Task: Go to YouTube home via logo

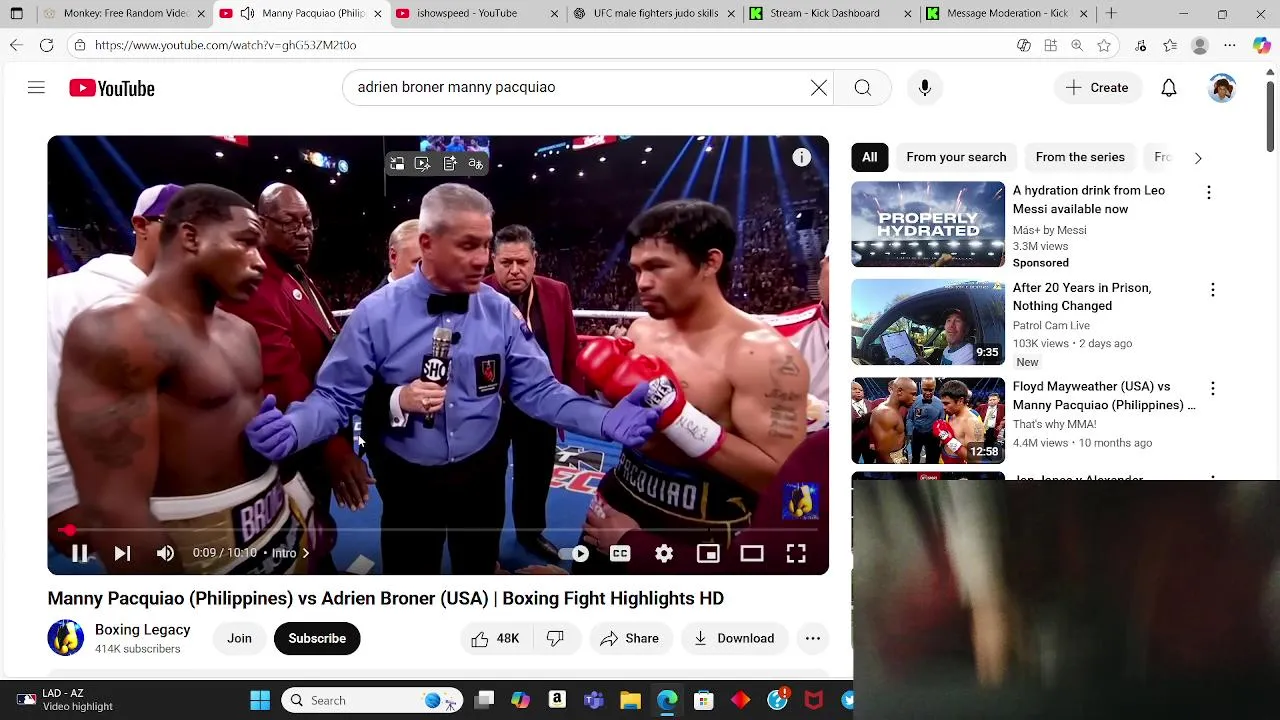Action: click(112, 88)
